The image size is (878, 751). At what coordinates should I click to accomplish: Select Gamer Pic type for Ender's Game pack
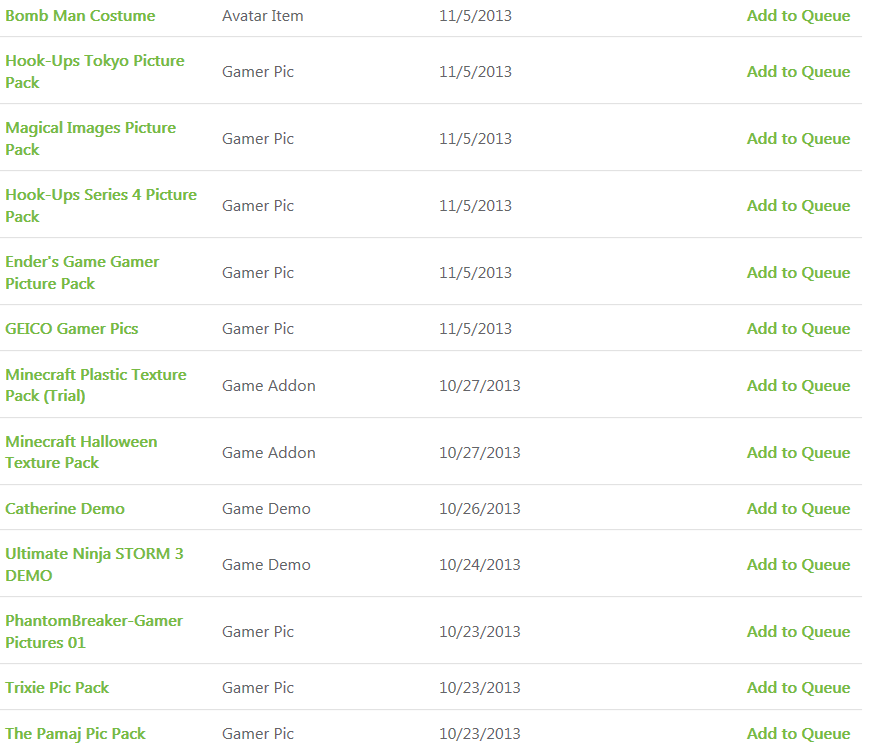click(258, 273)
